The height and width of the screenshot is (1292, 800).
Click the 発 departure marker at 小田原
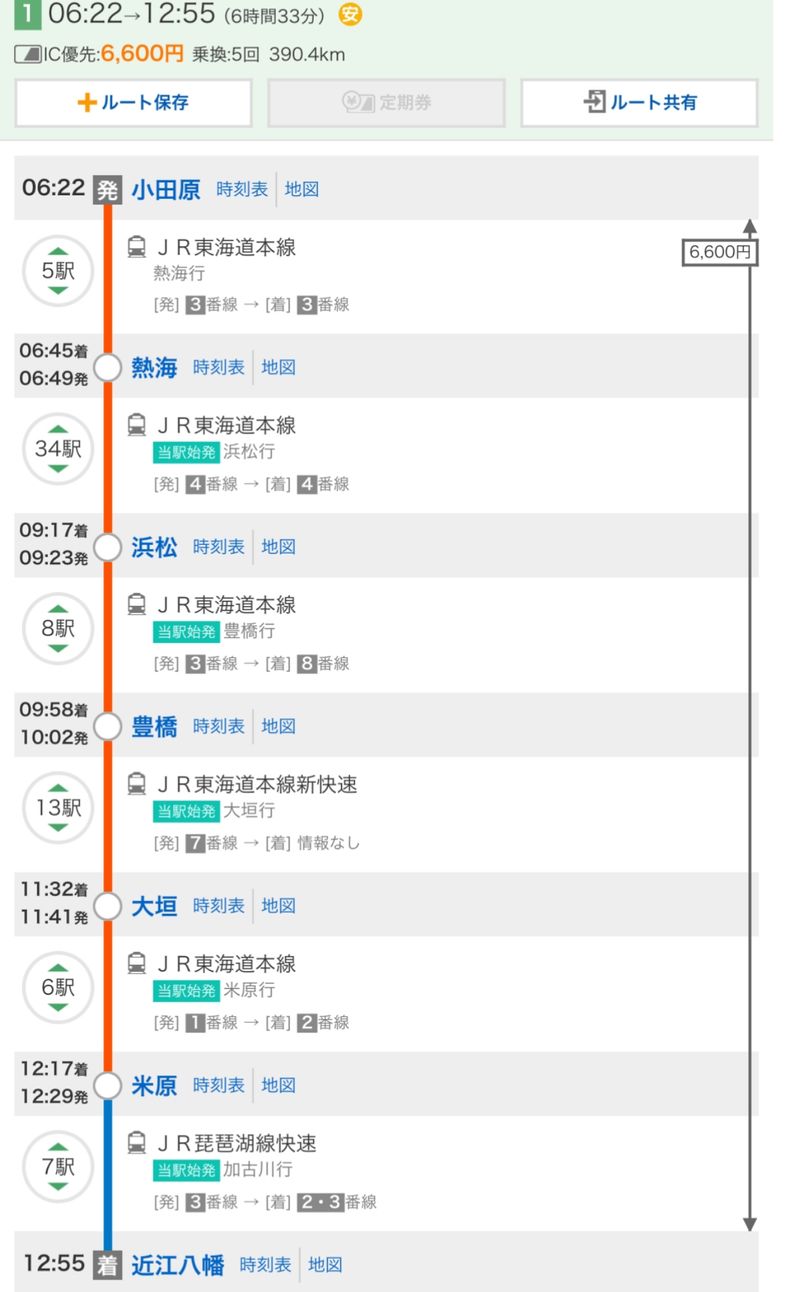coord(106,189)
